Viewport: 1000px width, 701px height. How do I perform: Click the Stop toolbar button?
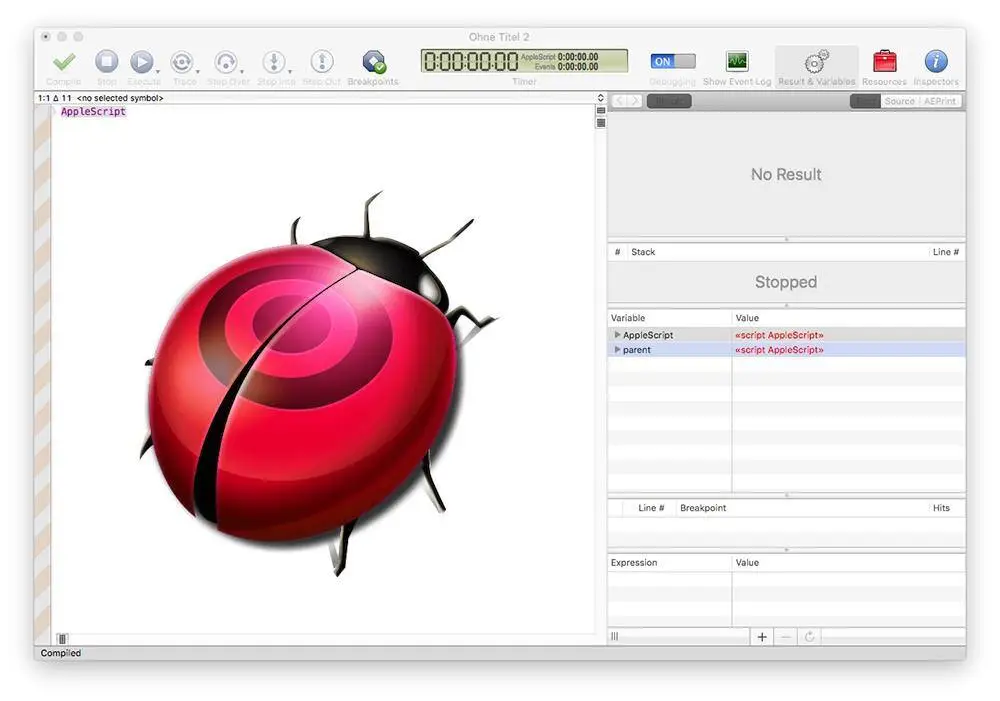click(x=107, y=61)
